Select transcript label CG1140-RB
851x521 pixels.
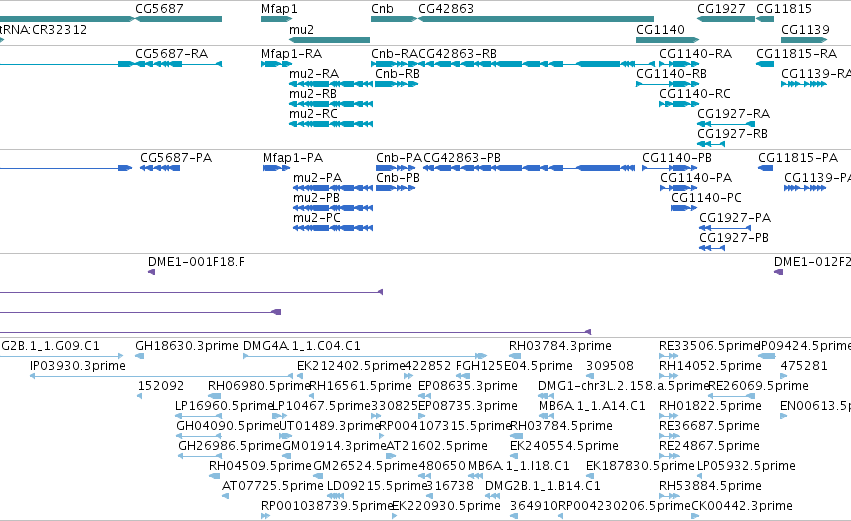click(x=671, y=74)
